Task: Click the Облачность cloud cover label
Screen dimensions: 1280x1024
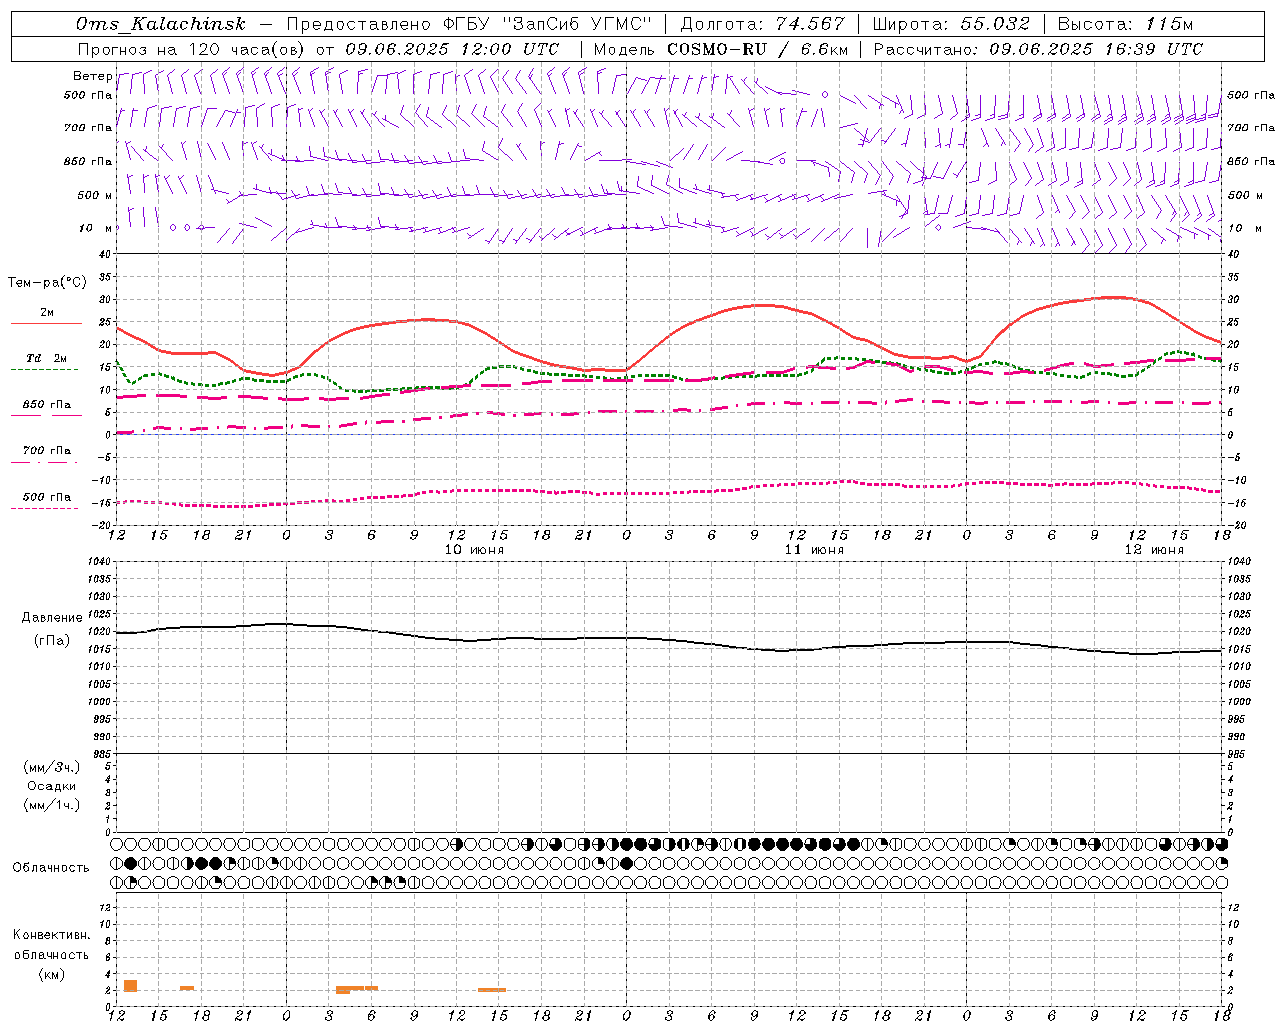Action: coord(51,867)
